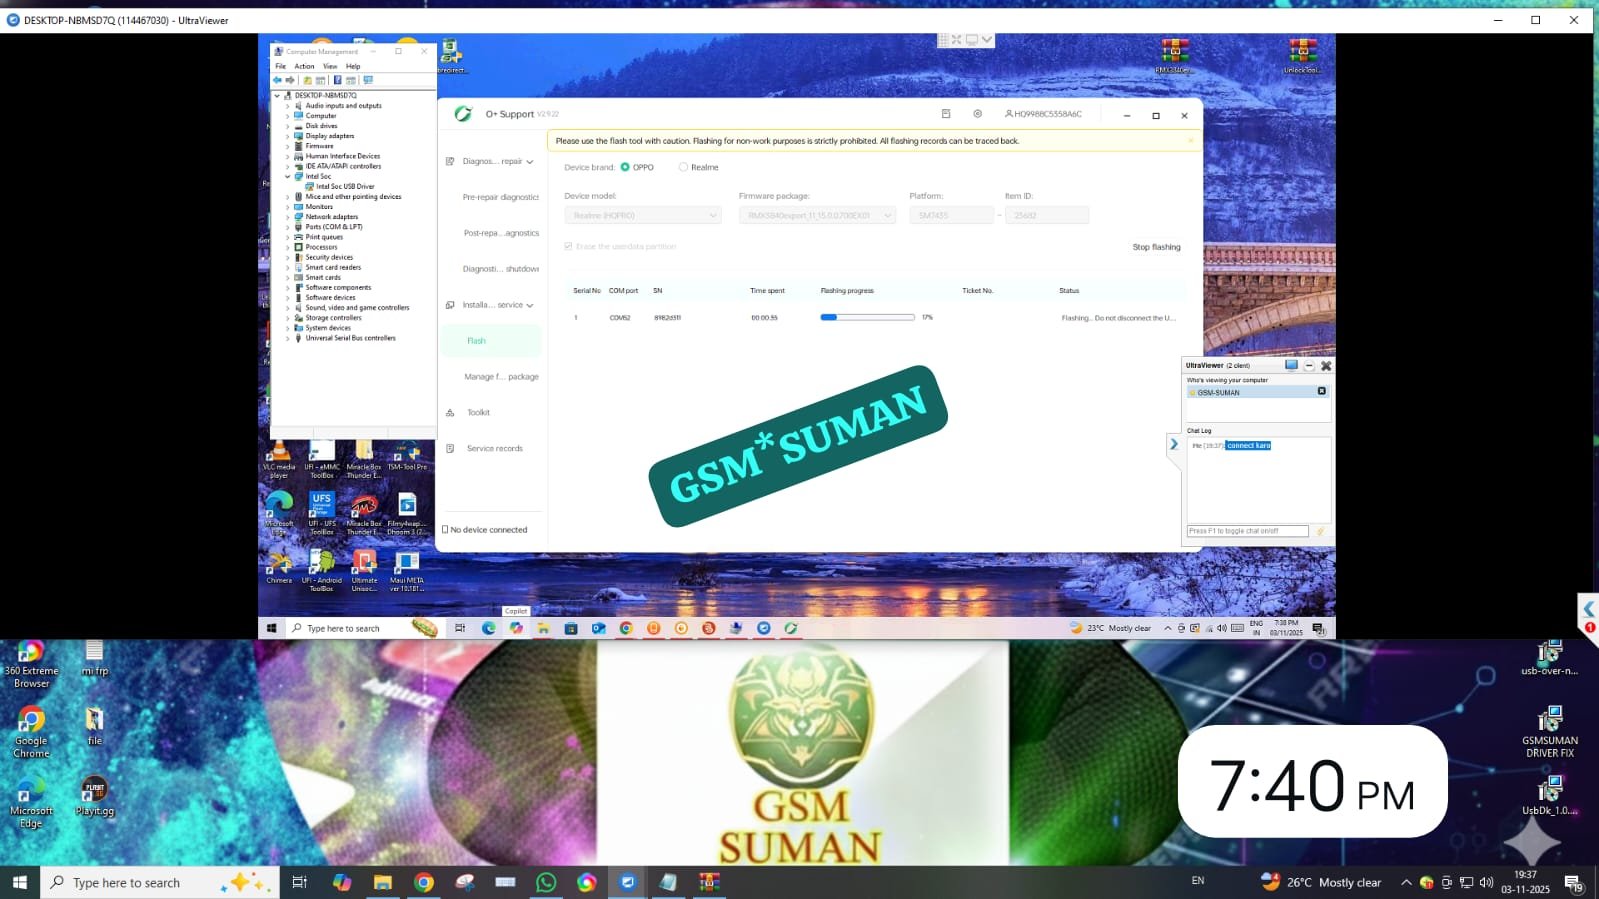
Task: Open the Action menu in Computer Management
Action: pyautogui.click(x=304, y=66)
